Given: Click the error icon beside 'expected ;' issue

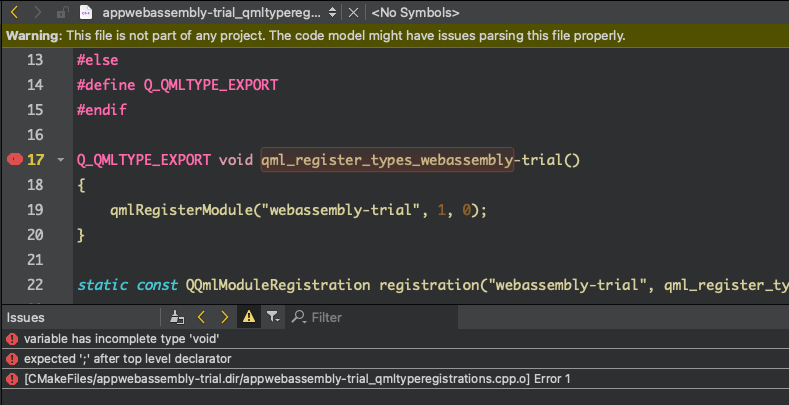Looking at the screenshot, I should pyautogui.click(x=12, y=359).
